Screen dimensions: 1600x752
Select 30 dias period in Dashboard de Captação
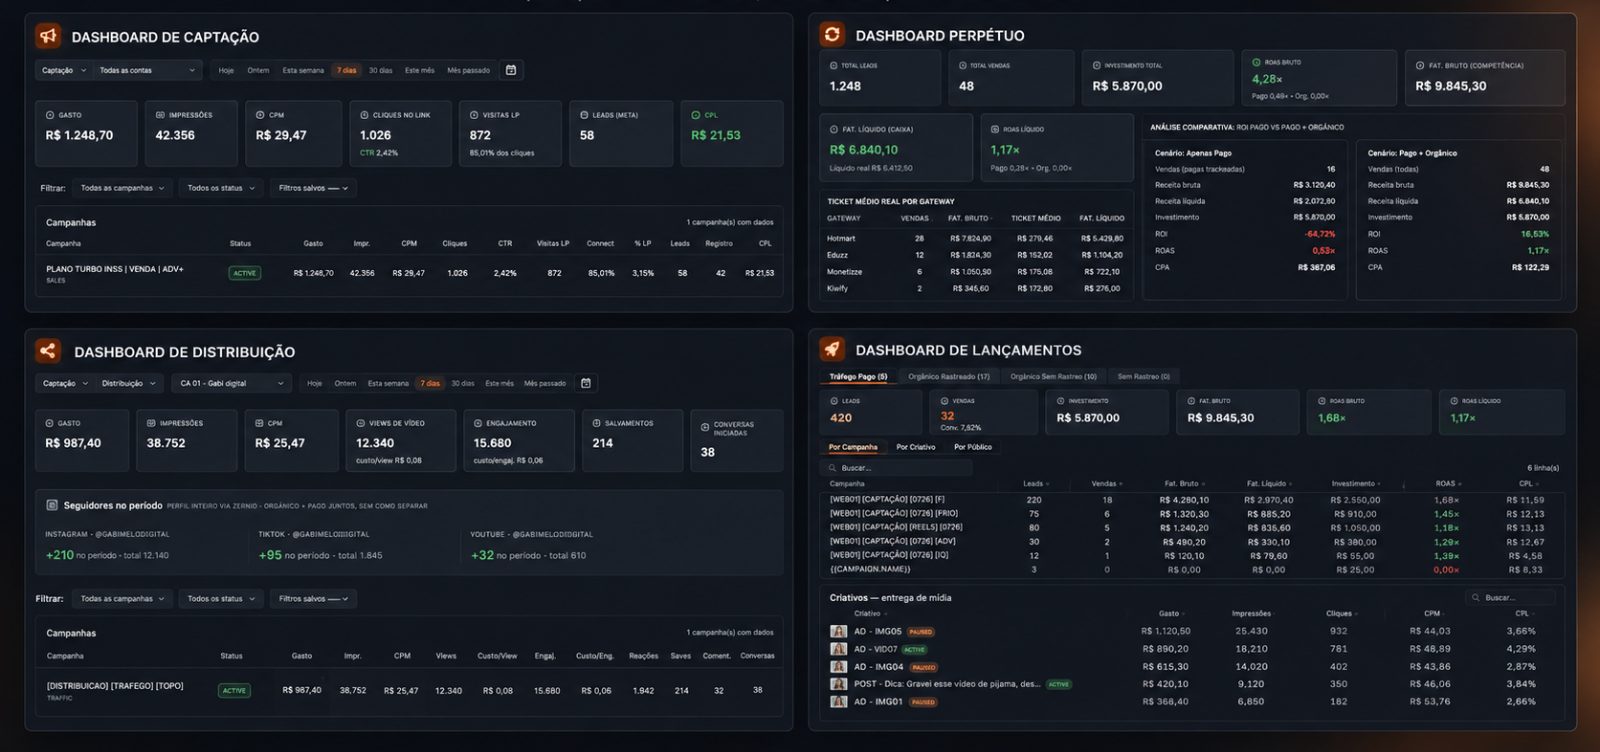380,70
